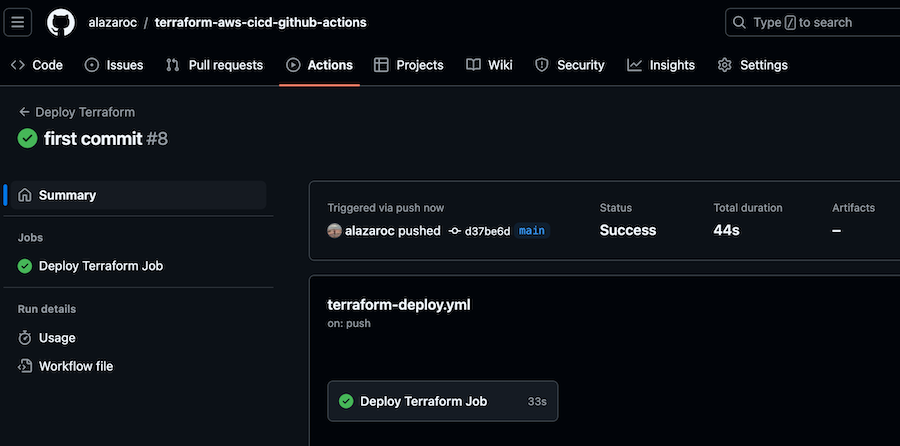The height and width of the screenshot is (446, 900).
Task: Click the Settings gear icon
Action: [725, 65]
